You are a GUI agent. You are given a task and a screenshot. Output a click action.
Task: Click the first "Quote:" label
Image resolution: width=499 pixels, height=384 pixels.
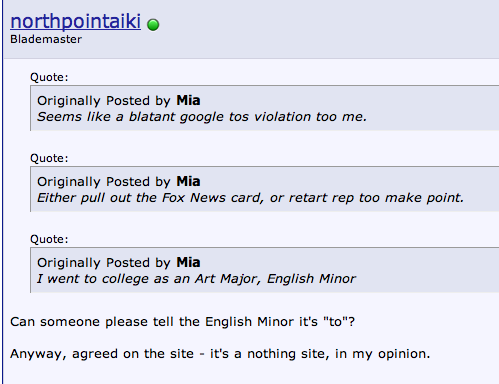pos(49,77)
